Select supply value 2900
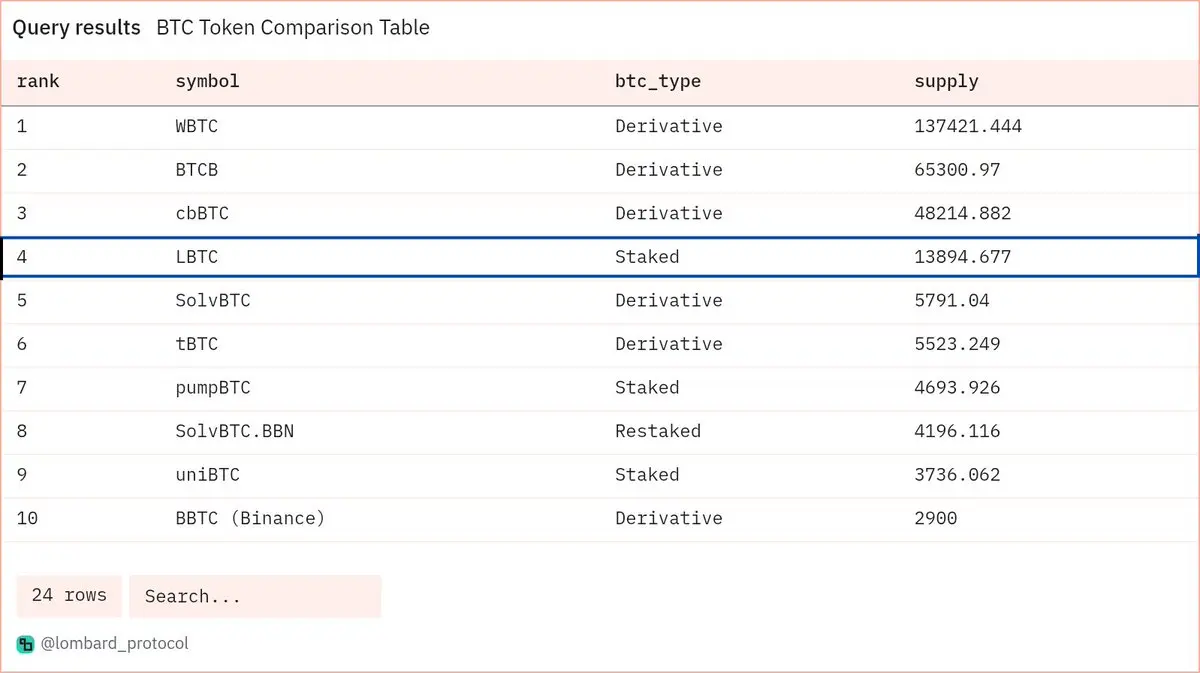The height and width of the screenshot is (673, 1200). [x=936, y=518]
